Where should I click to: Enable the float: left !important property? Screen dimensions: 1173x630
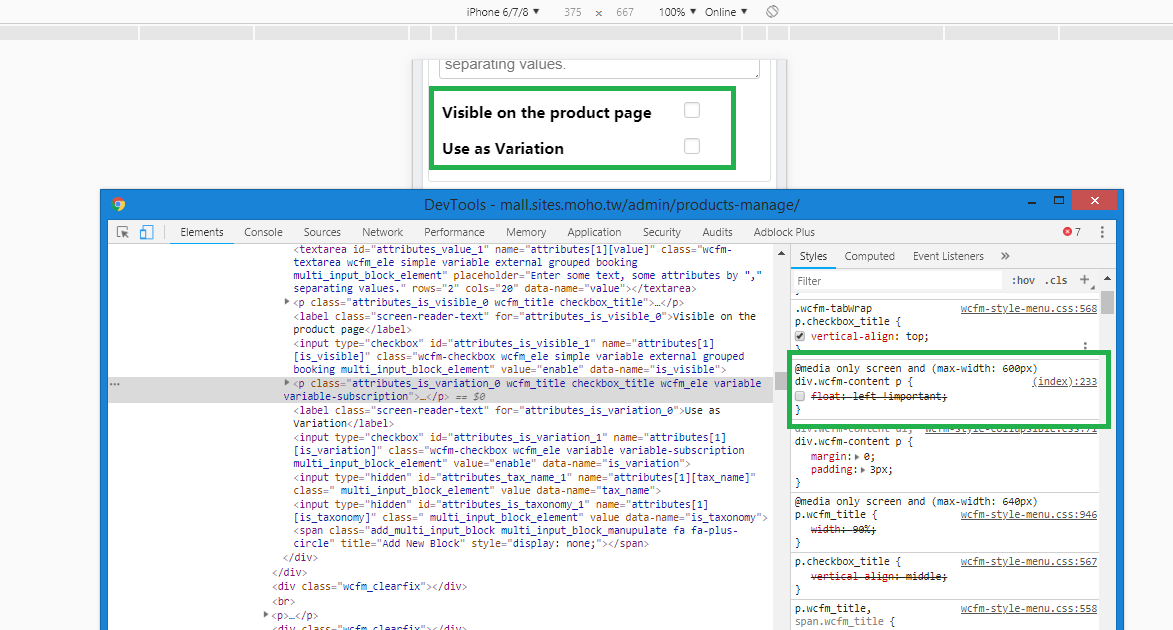[x=800, y=396]
